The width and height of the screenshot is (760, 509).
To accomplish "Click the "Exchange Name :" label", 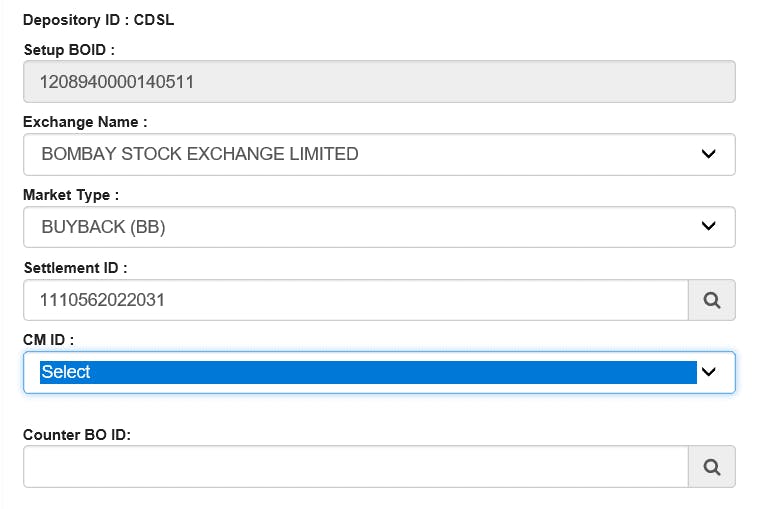I will pyautogui.click(x=85, y=122).
